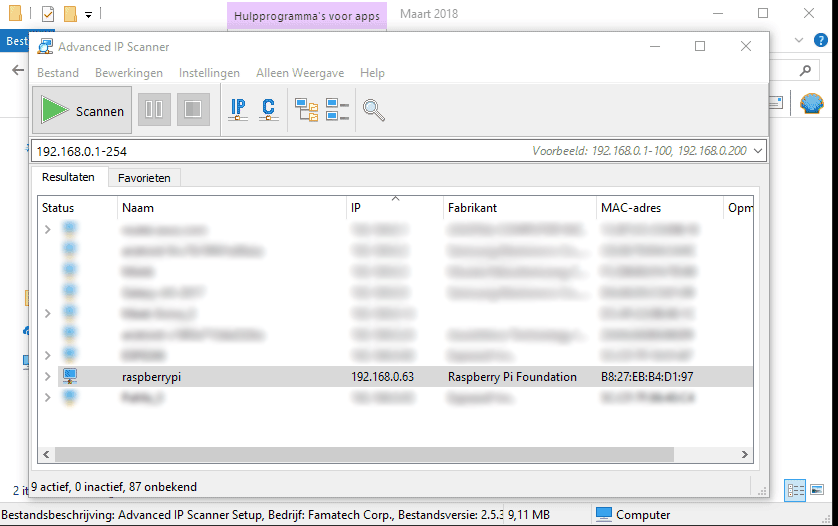Sort by the Status column header

pyautogui.click(x=77, y=208)
